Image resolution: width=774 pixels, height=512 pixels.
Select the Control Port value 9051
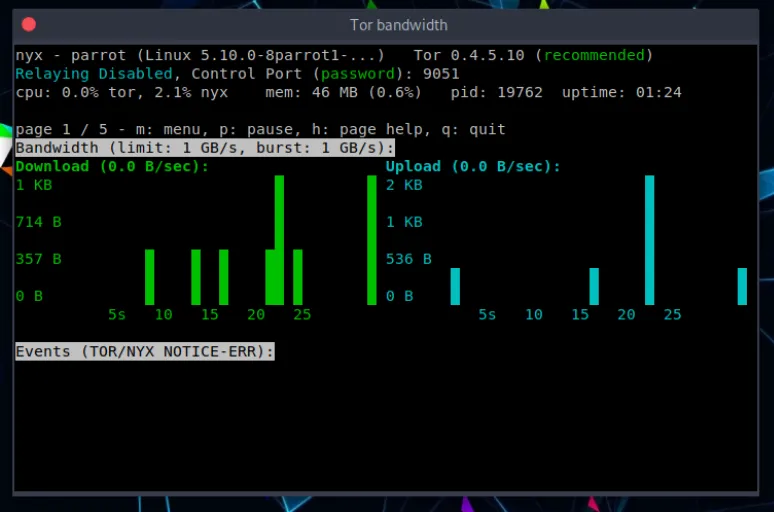[x=441, y=74]
